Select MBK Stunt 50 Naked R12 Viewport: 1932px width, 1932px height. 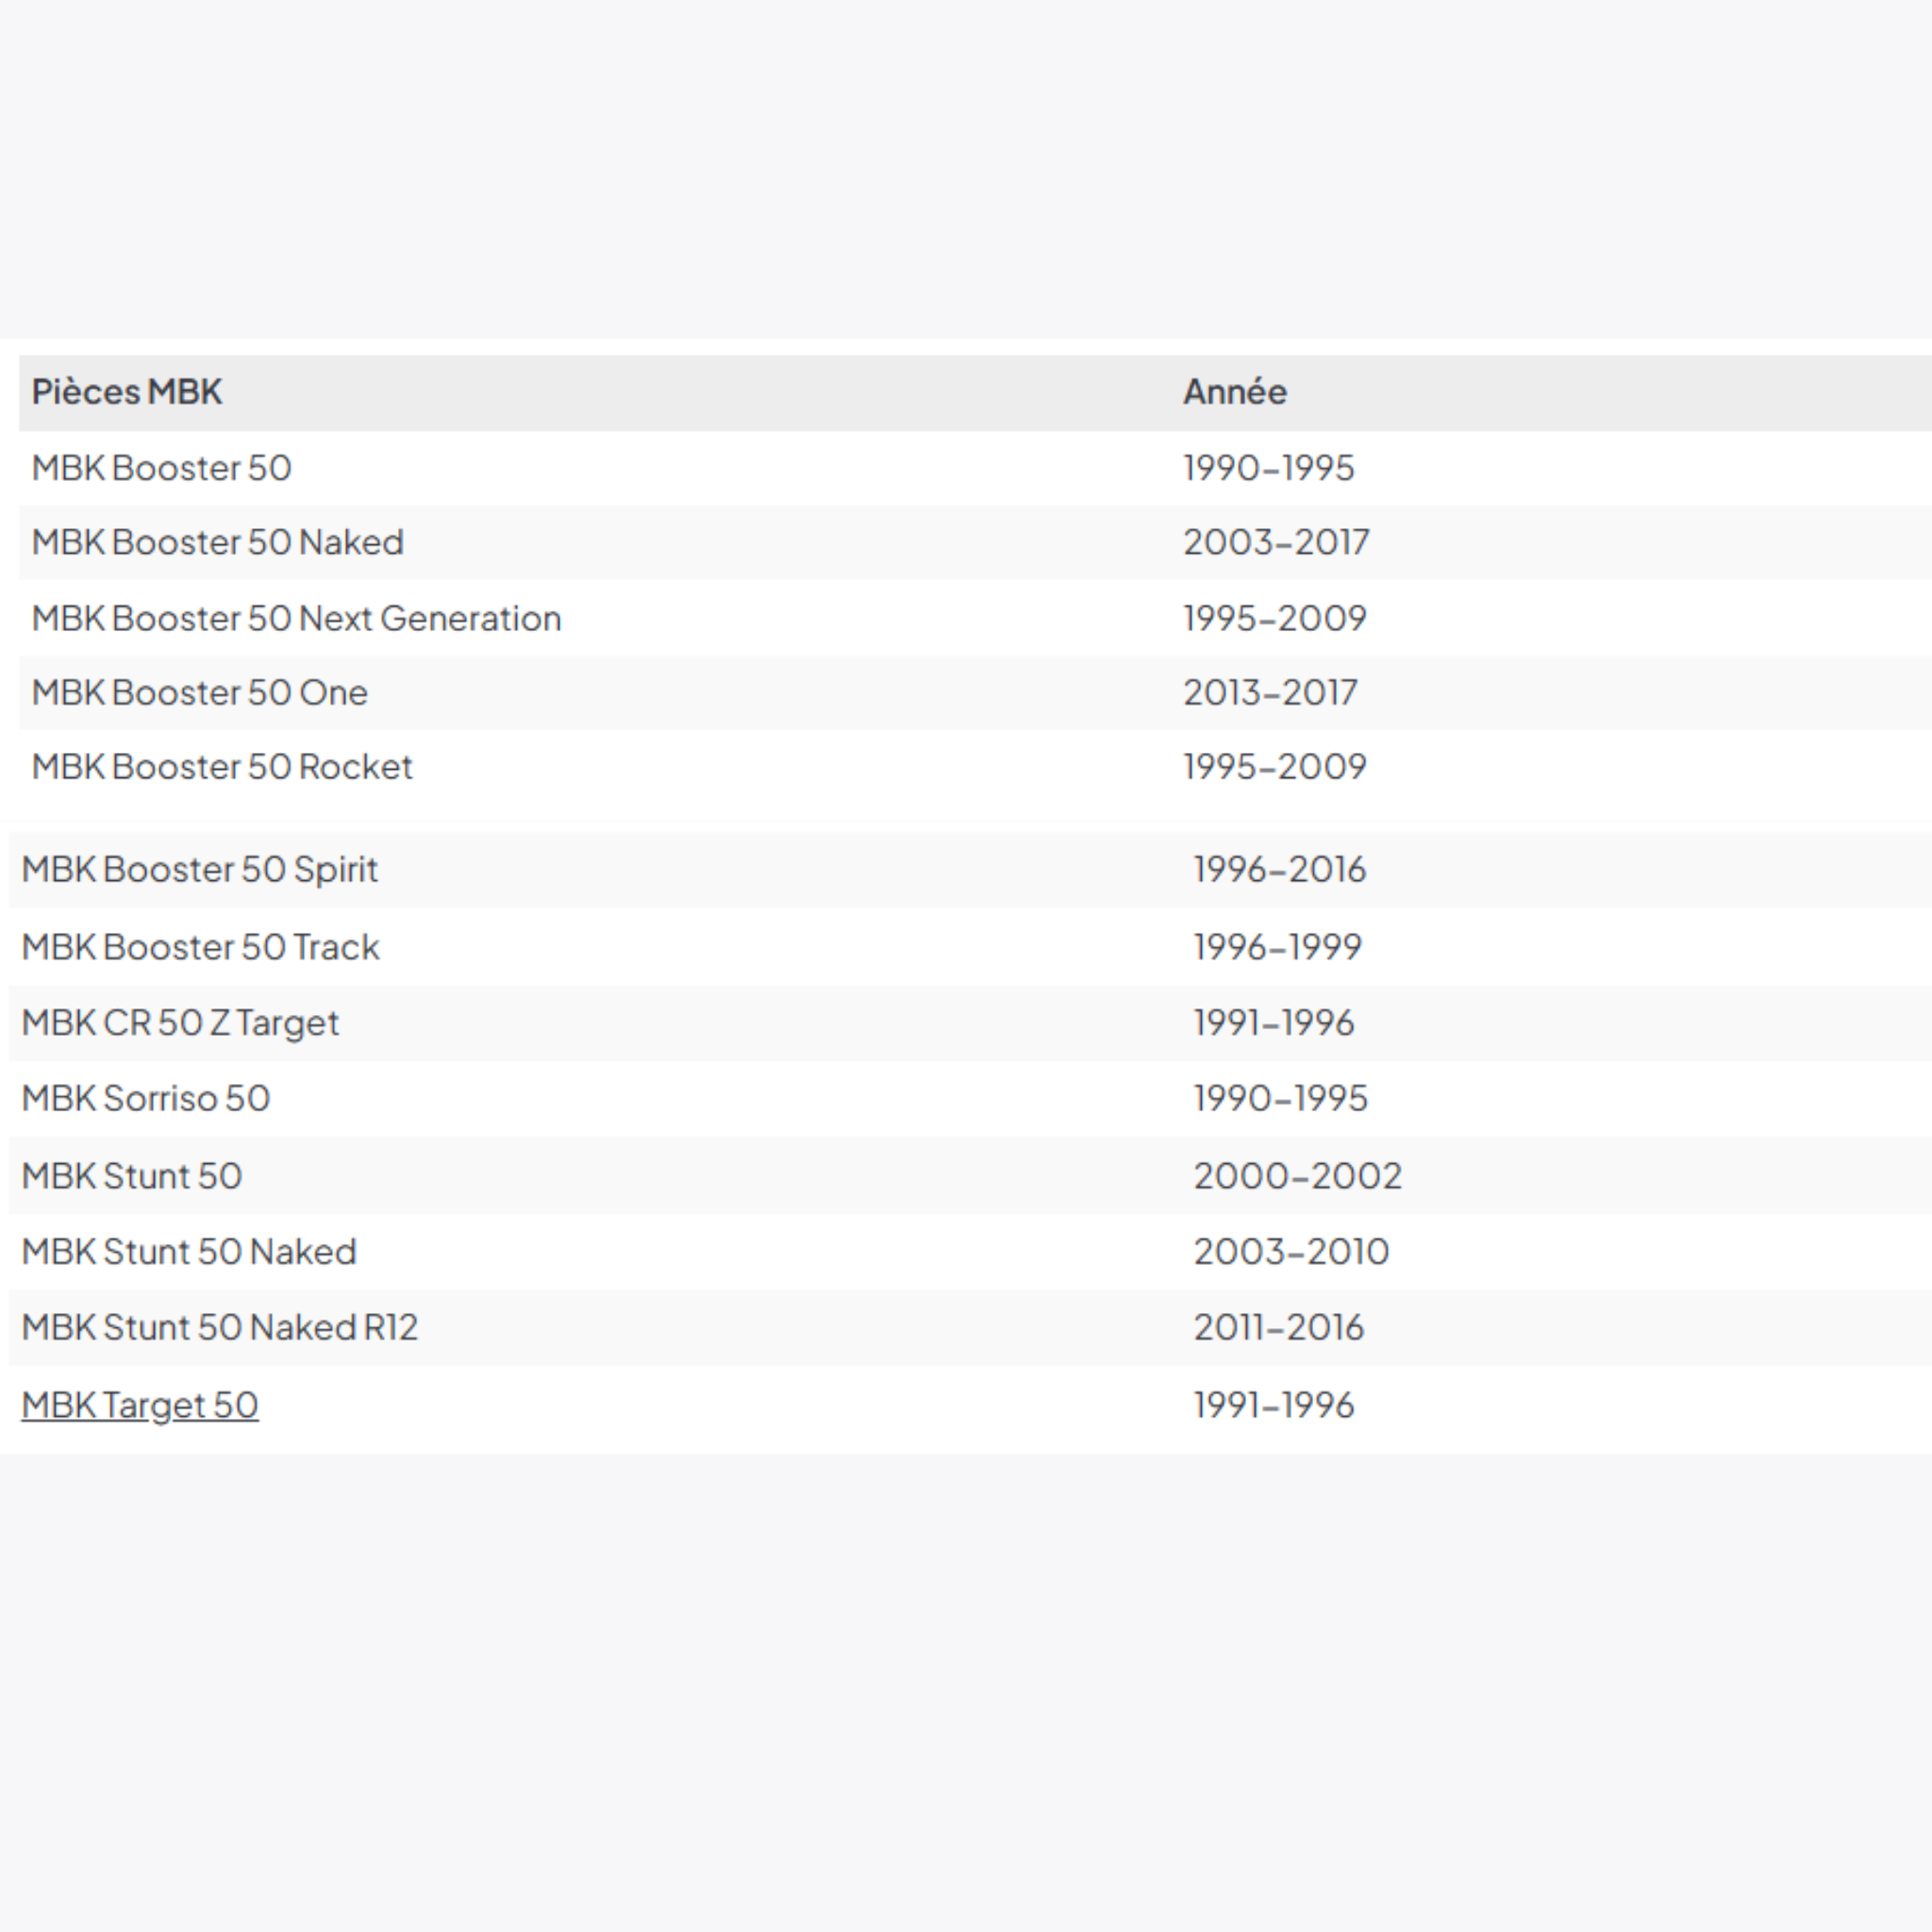[x=220, y=1328]
